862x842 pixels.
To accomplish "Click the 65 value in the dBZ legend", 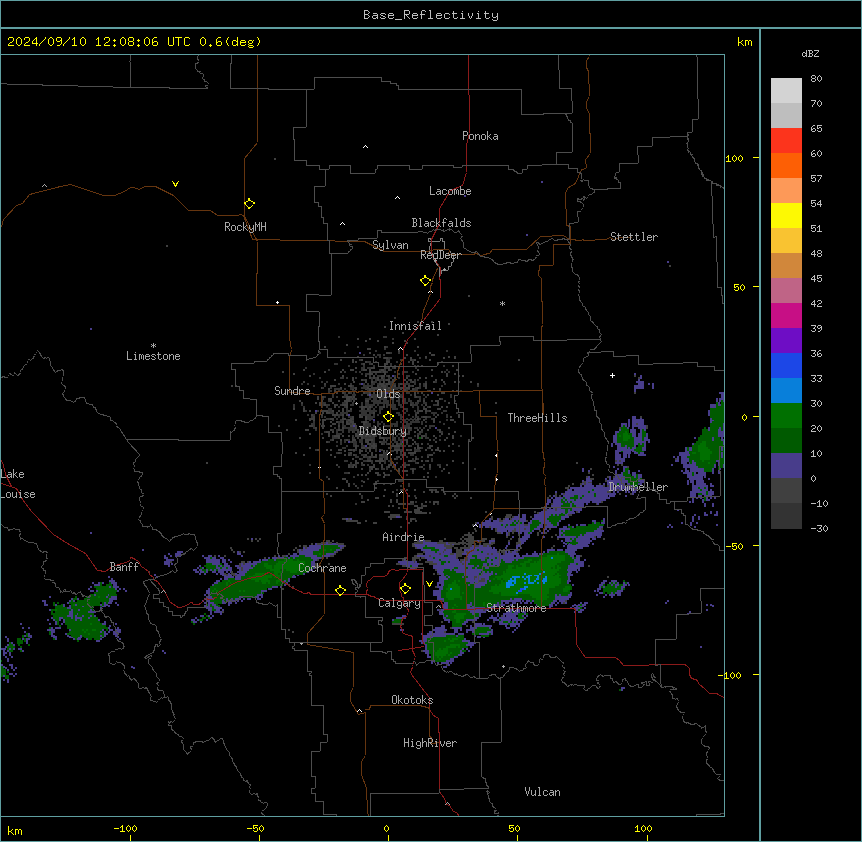I will coord(816,129).
